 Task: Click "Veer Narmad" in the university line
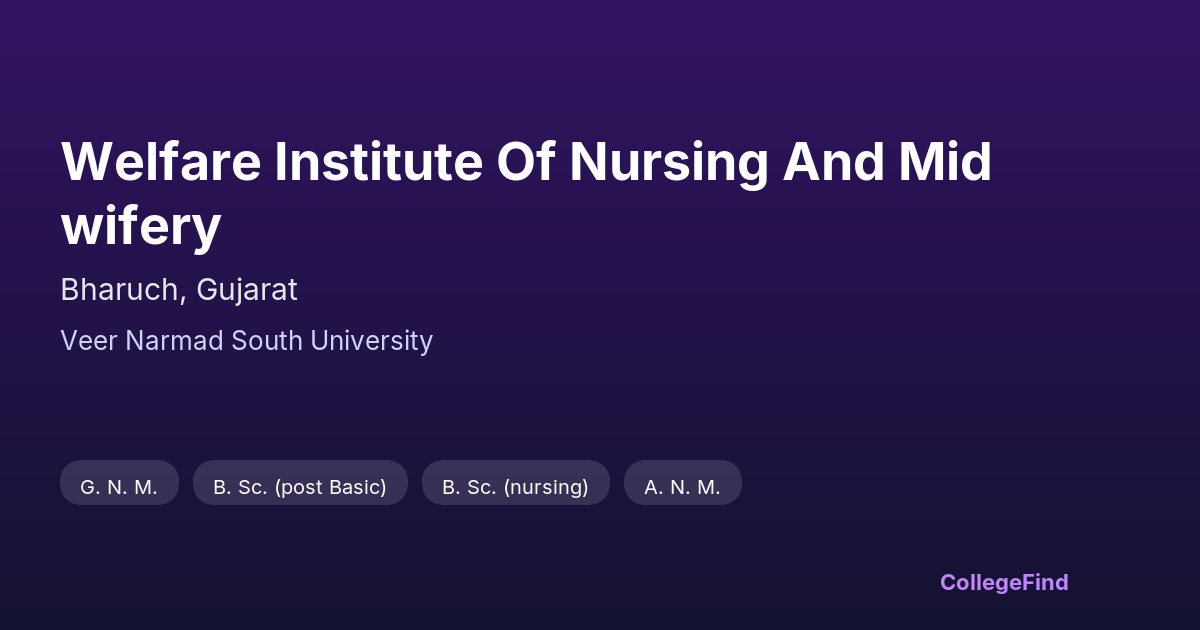[141, 341]
